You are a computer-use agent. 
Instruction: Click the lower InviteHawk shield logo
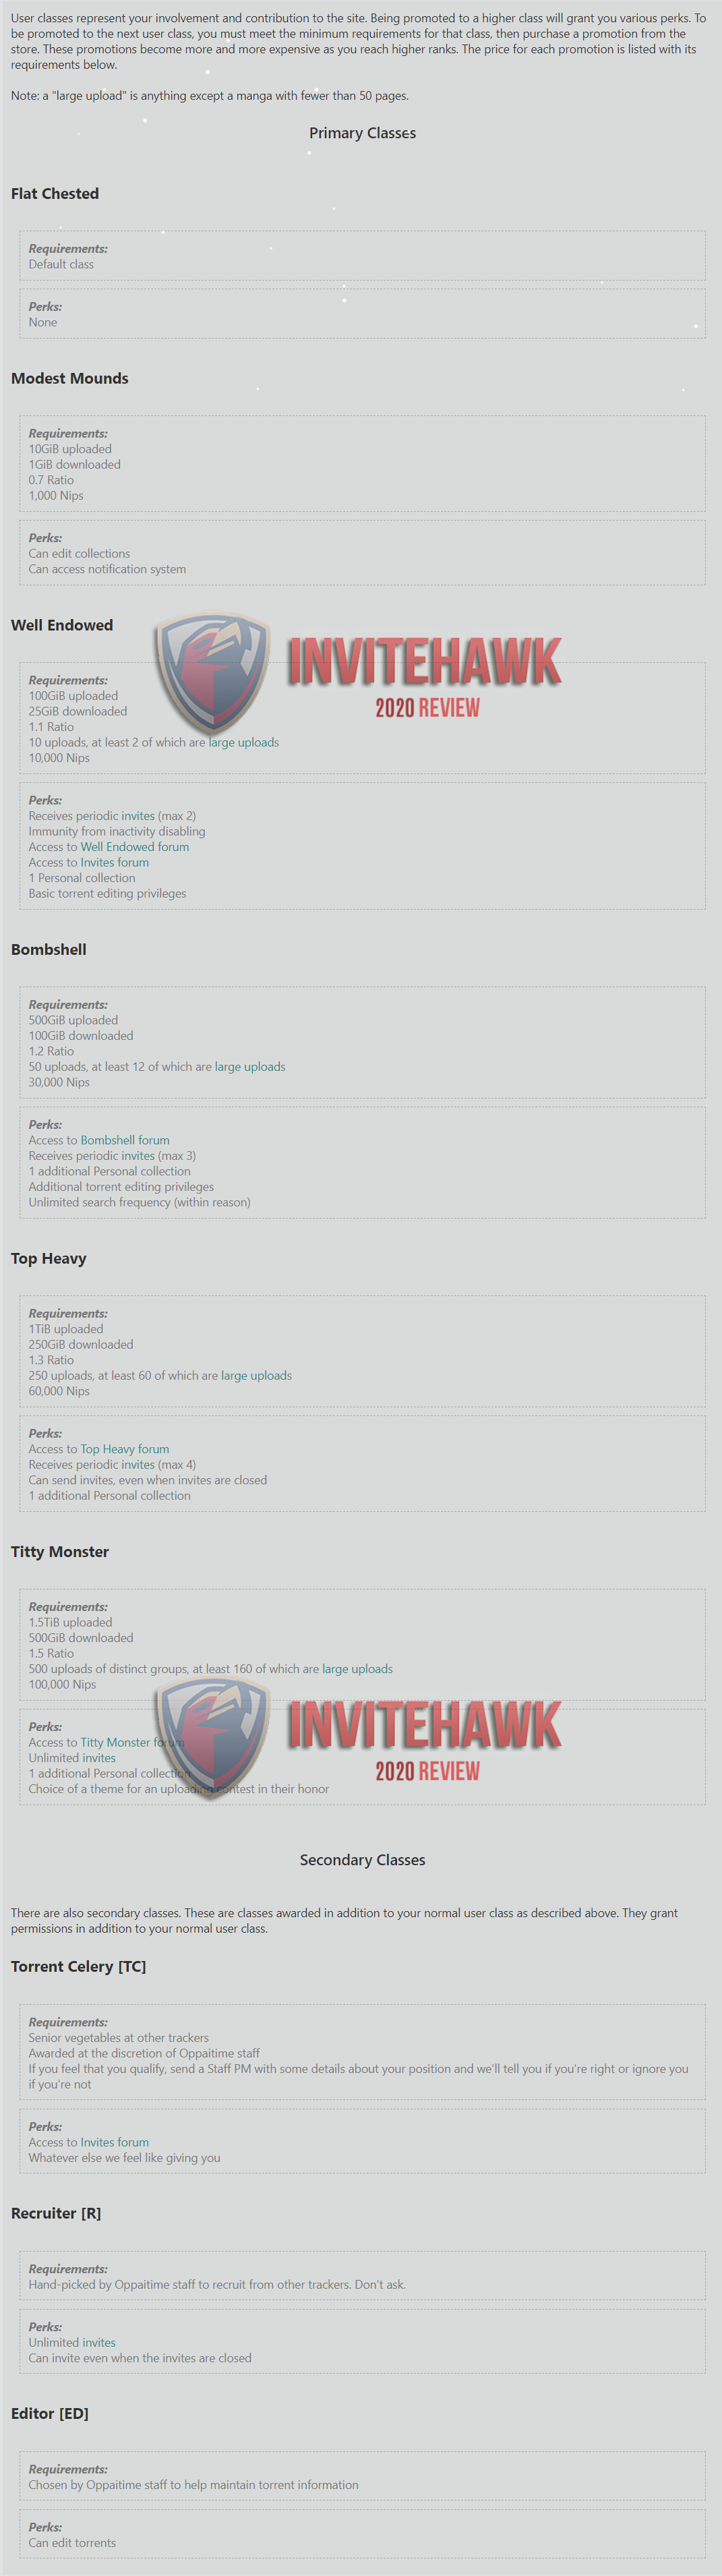212,1737
